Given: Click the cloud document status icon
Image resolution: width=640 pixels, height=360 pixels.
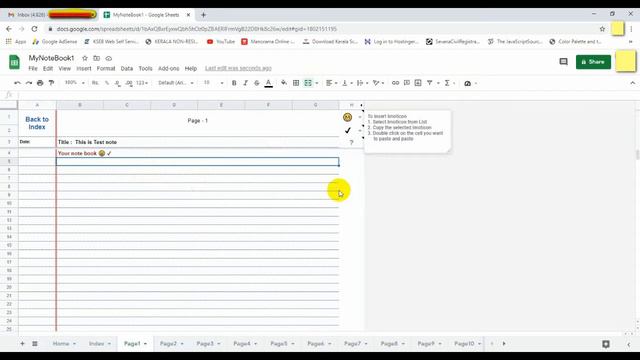Looking at the screenshot, I should [x=109, y=58].
